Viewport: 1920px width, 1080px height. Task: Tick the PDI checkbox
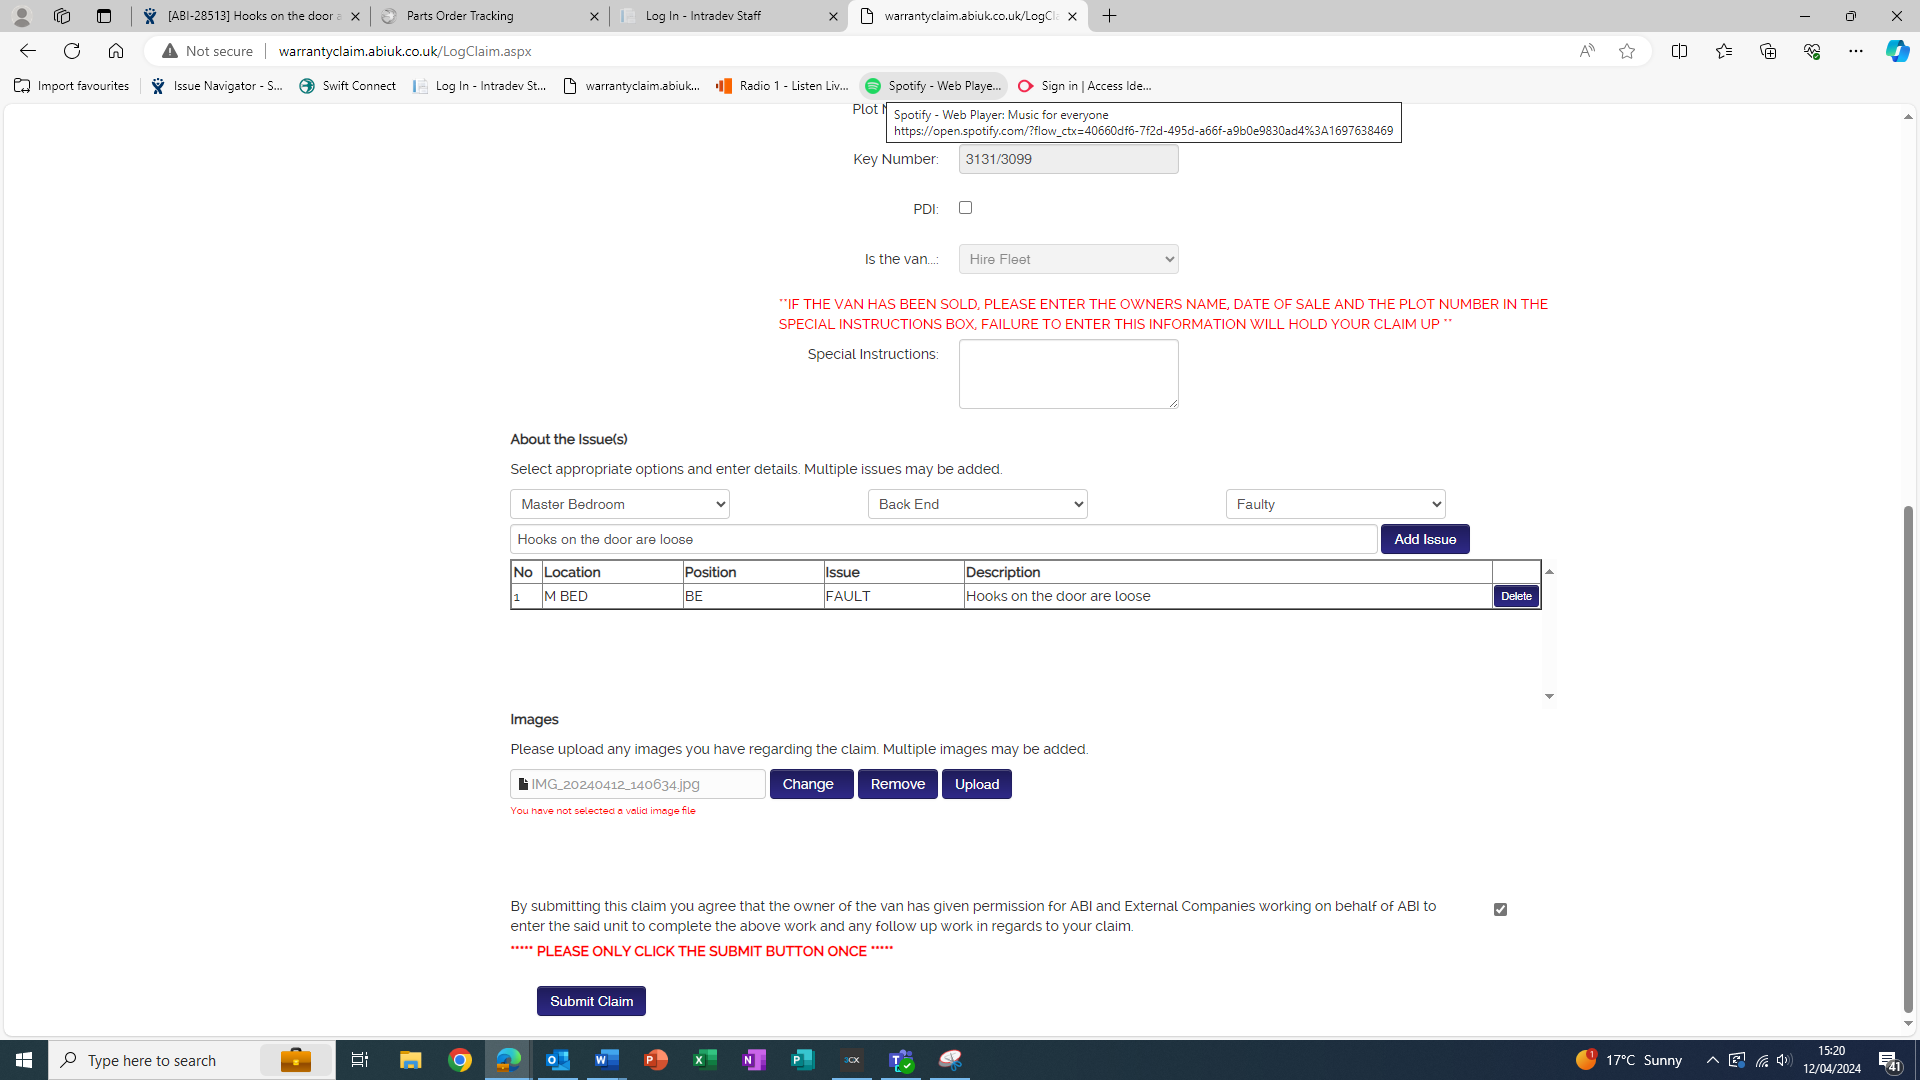(x=965, y=208)
